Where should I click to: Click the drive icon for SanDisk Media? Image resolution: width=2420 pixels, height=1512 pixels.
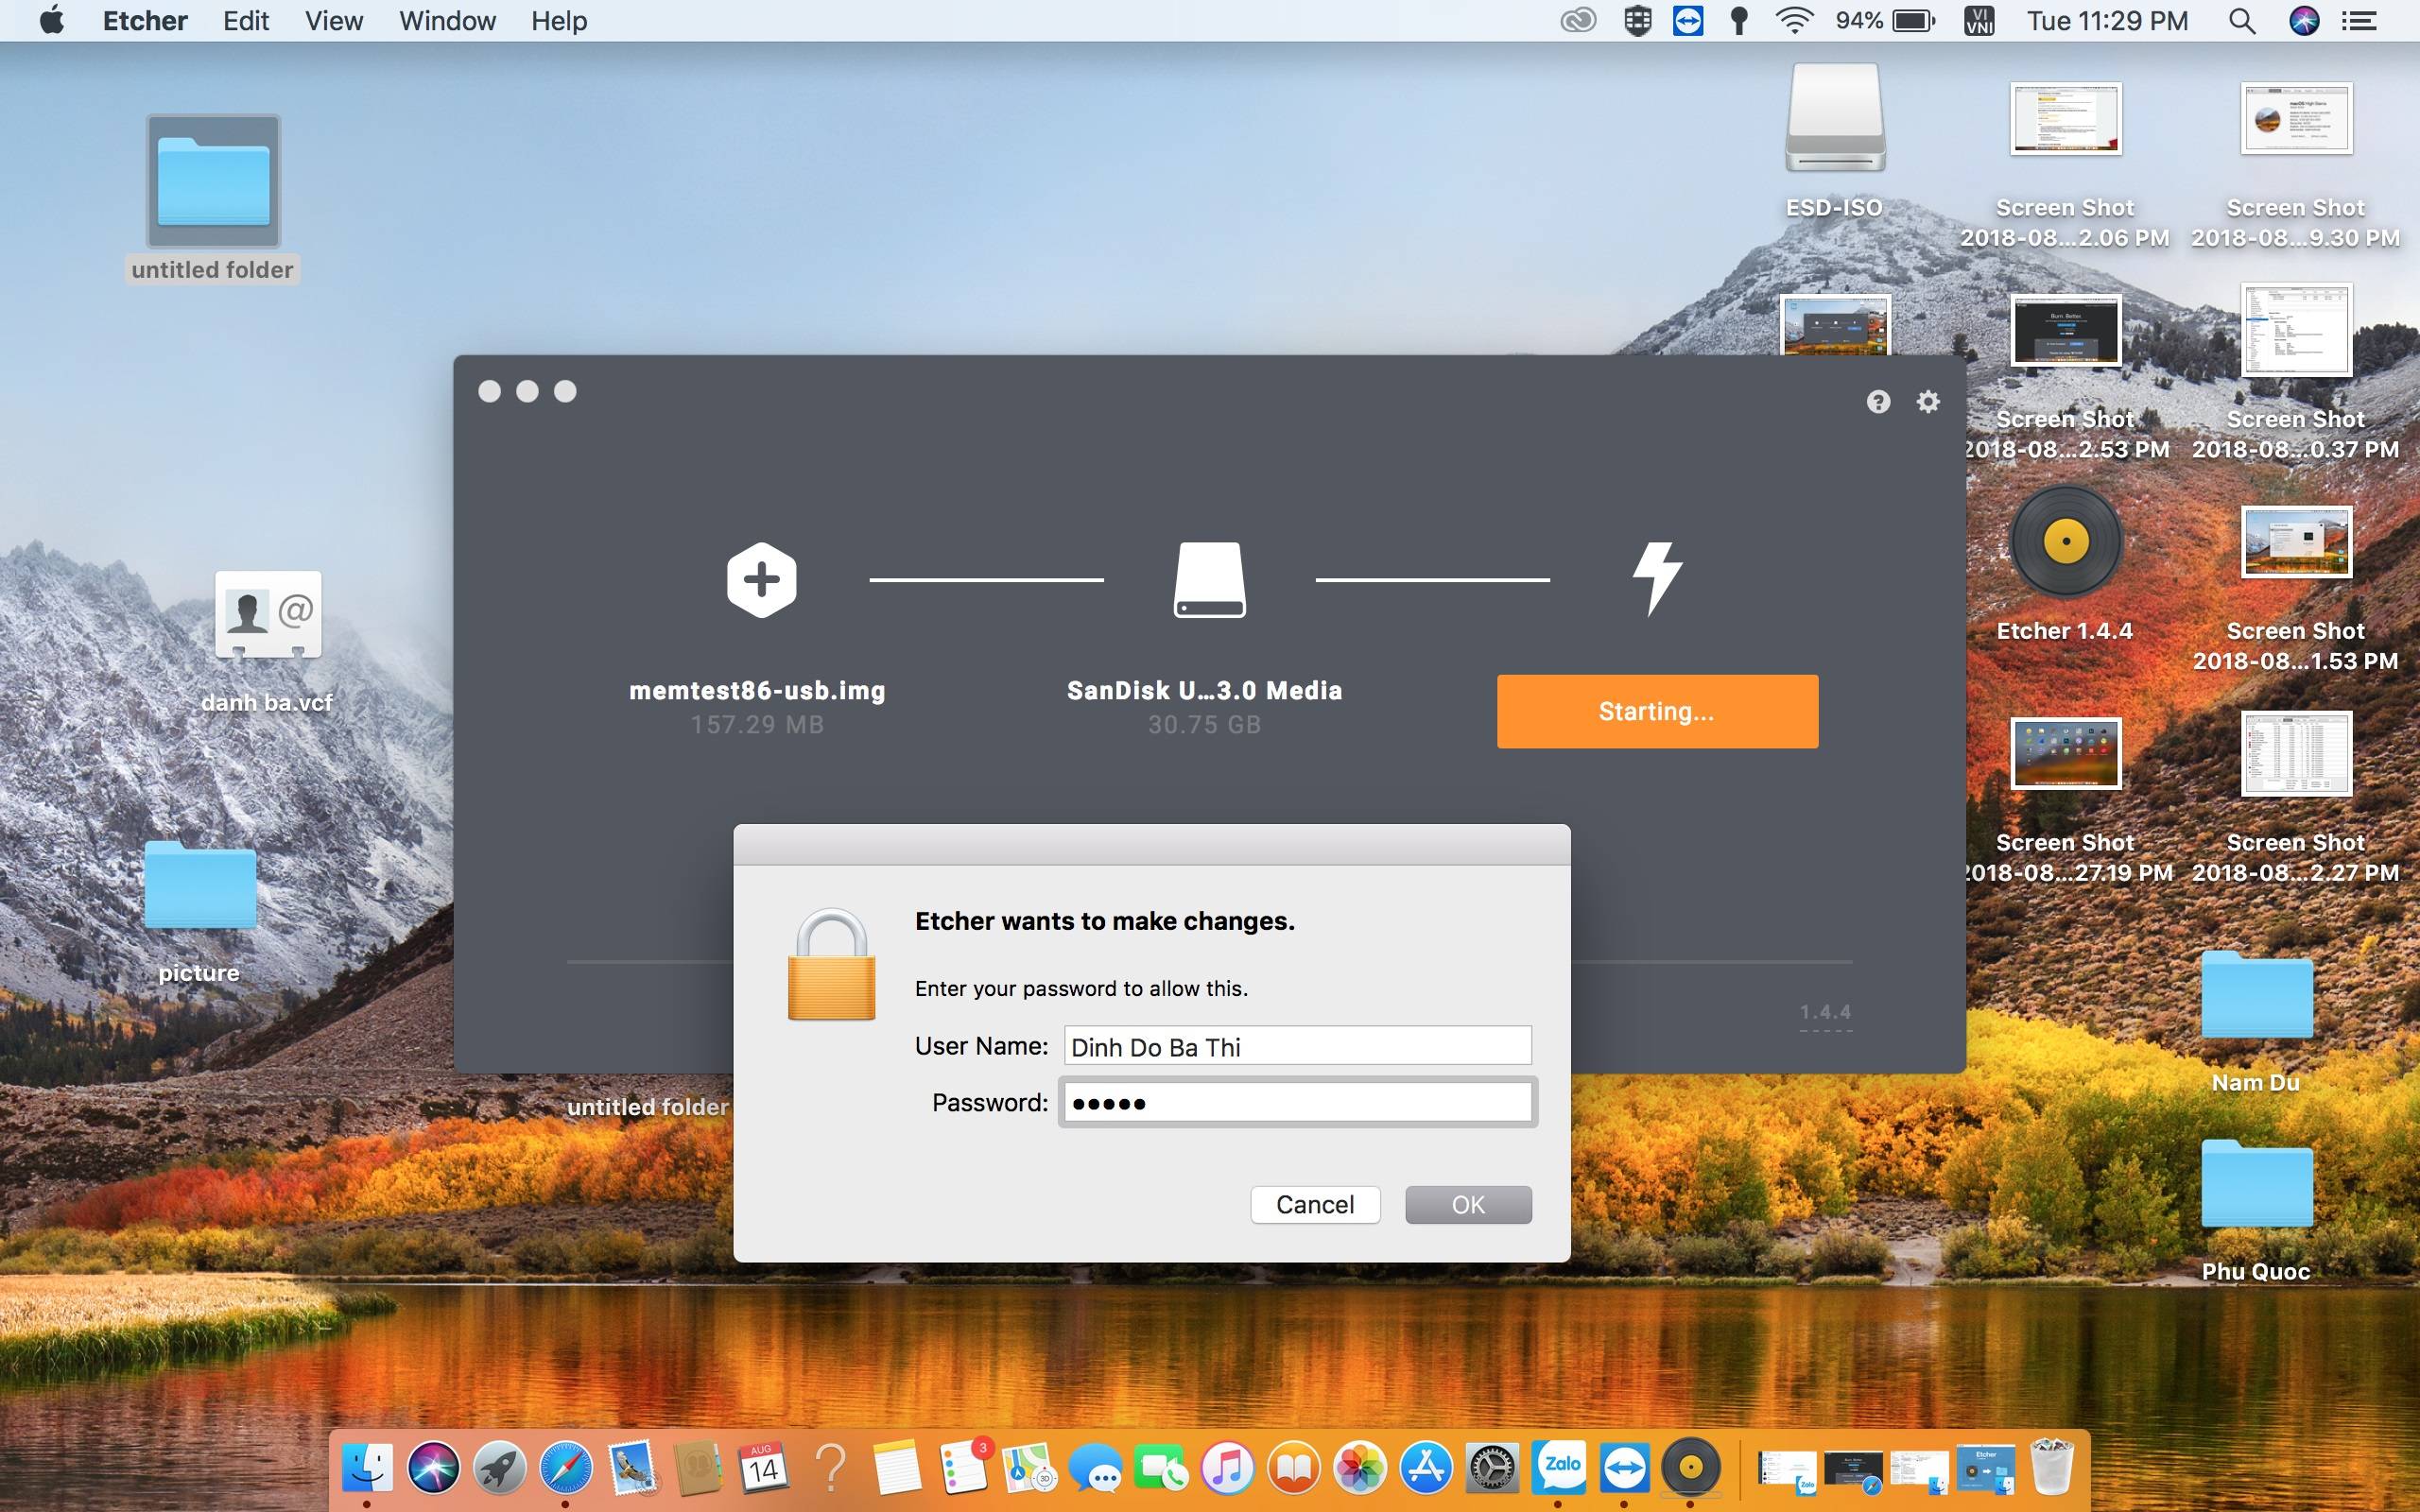[x=1209, y=580]
